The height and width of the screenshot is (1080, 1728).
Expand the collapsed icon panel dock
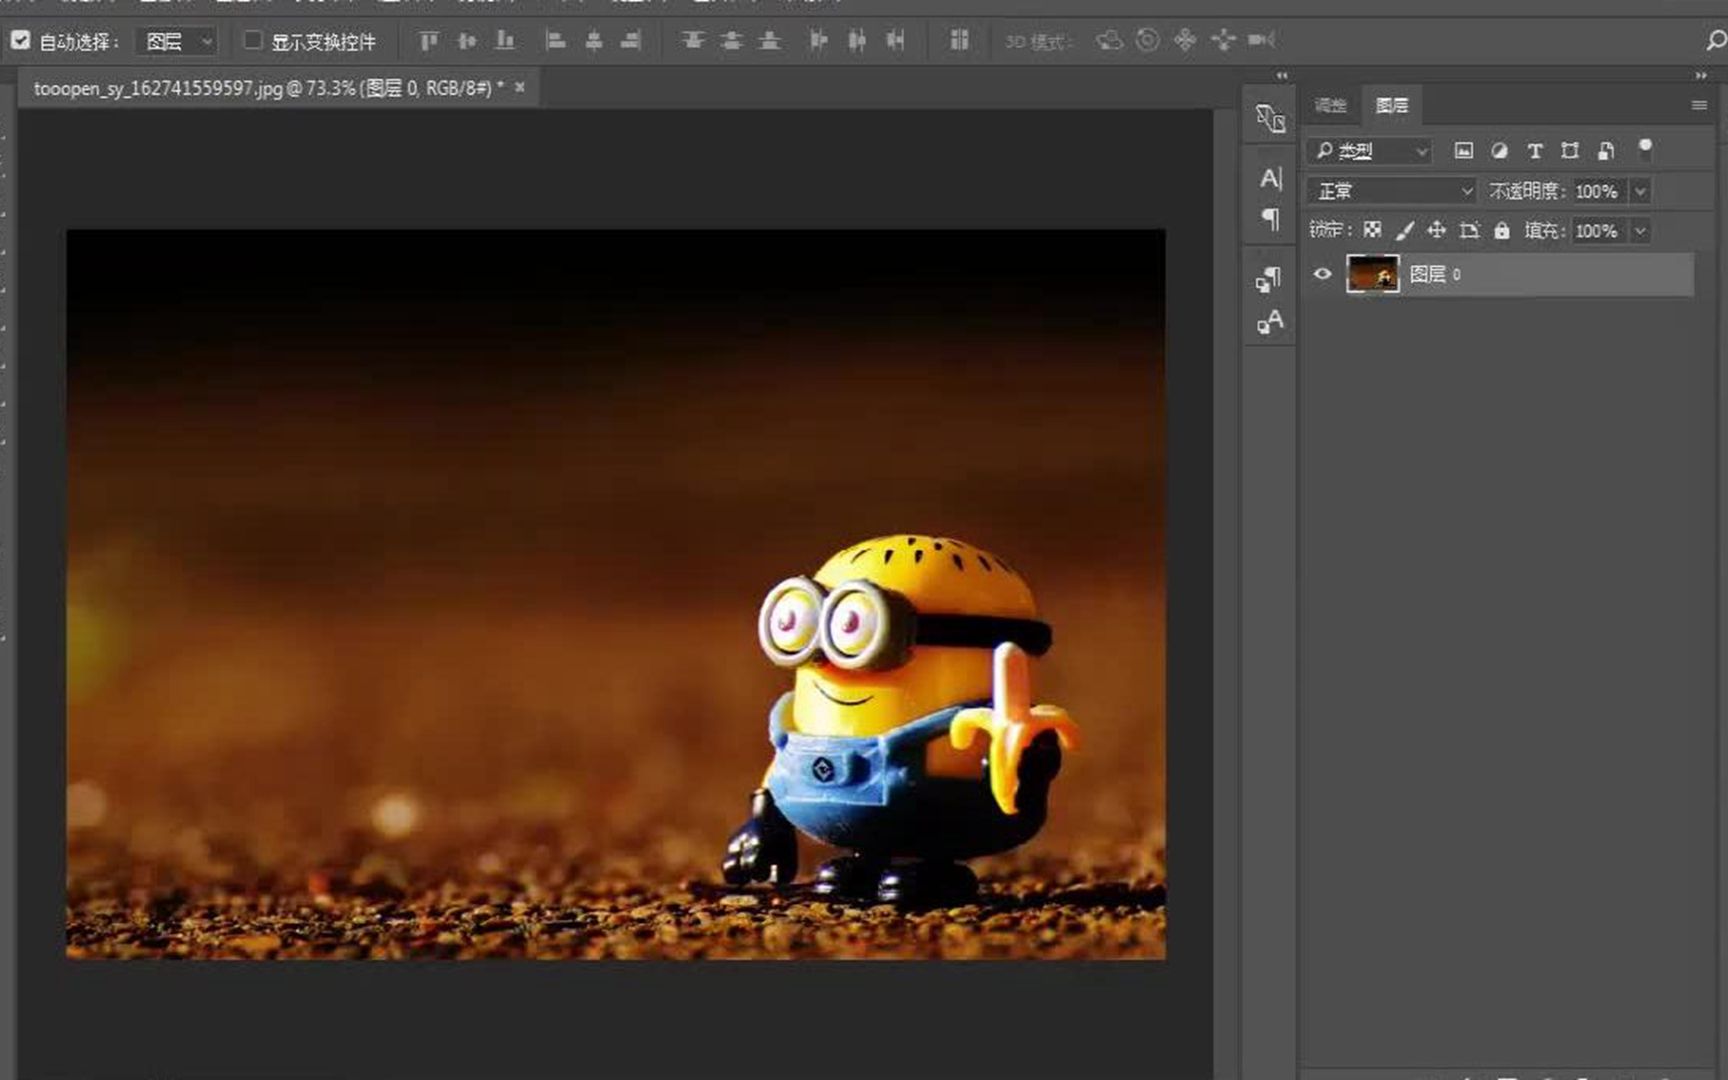pos(1282,75)
